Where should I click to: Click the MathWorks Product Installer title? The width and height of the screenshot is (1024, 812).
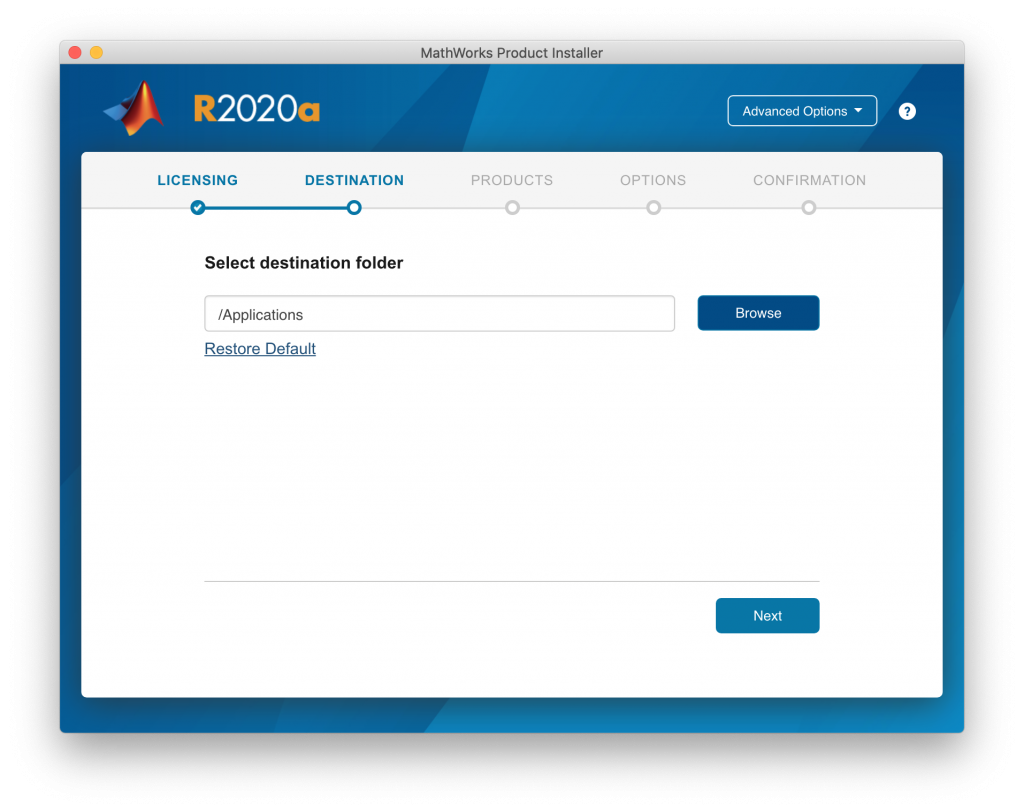coord(511,53)
